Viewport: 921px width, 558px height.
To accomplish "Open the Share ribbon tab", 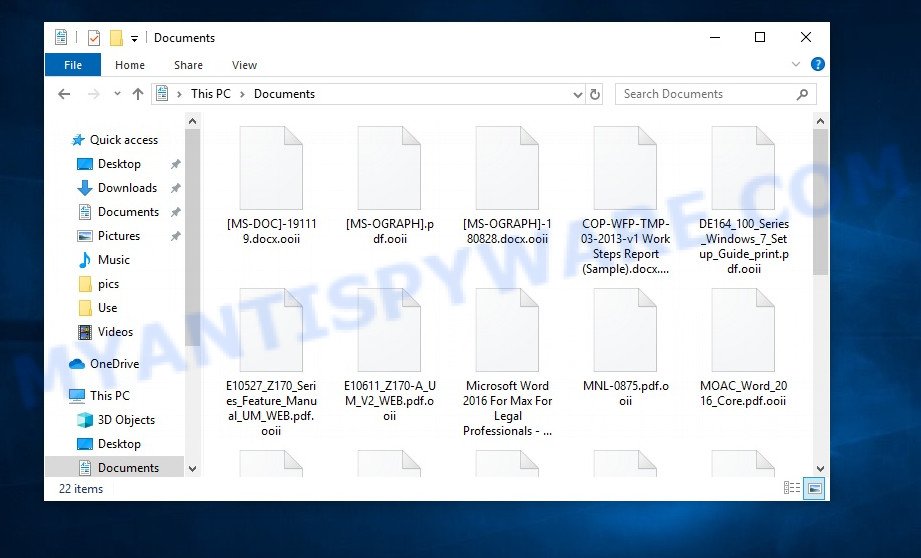I will click(188, 65).
